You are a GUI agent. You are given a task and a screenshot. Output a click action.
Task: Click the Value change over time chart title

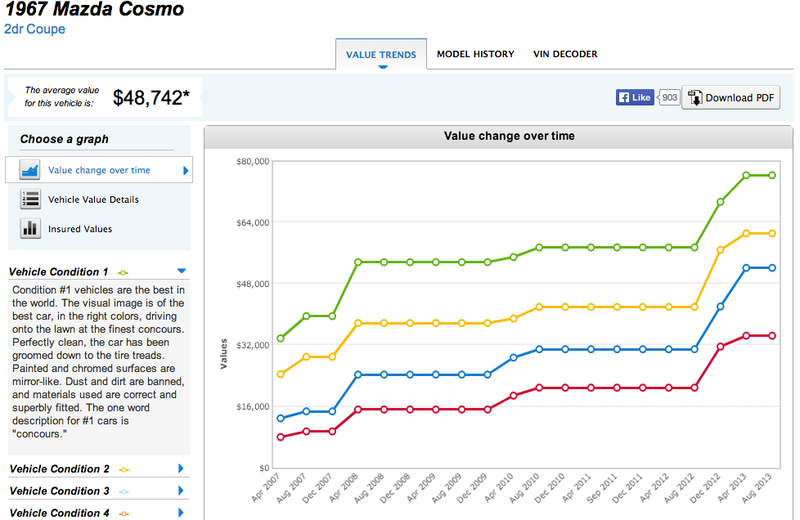[x=509, y=136]
